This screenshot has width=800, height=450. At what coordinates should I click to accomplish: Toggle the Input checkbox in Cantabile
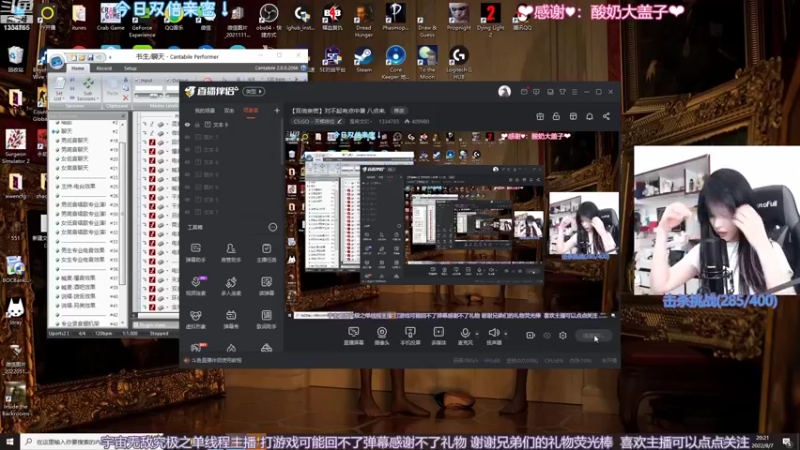click(137, 81)
